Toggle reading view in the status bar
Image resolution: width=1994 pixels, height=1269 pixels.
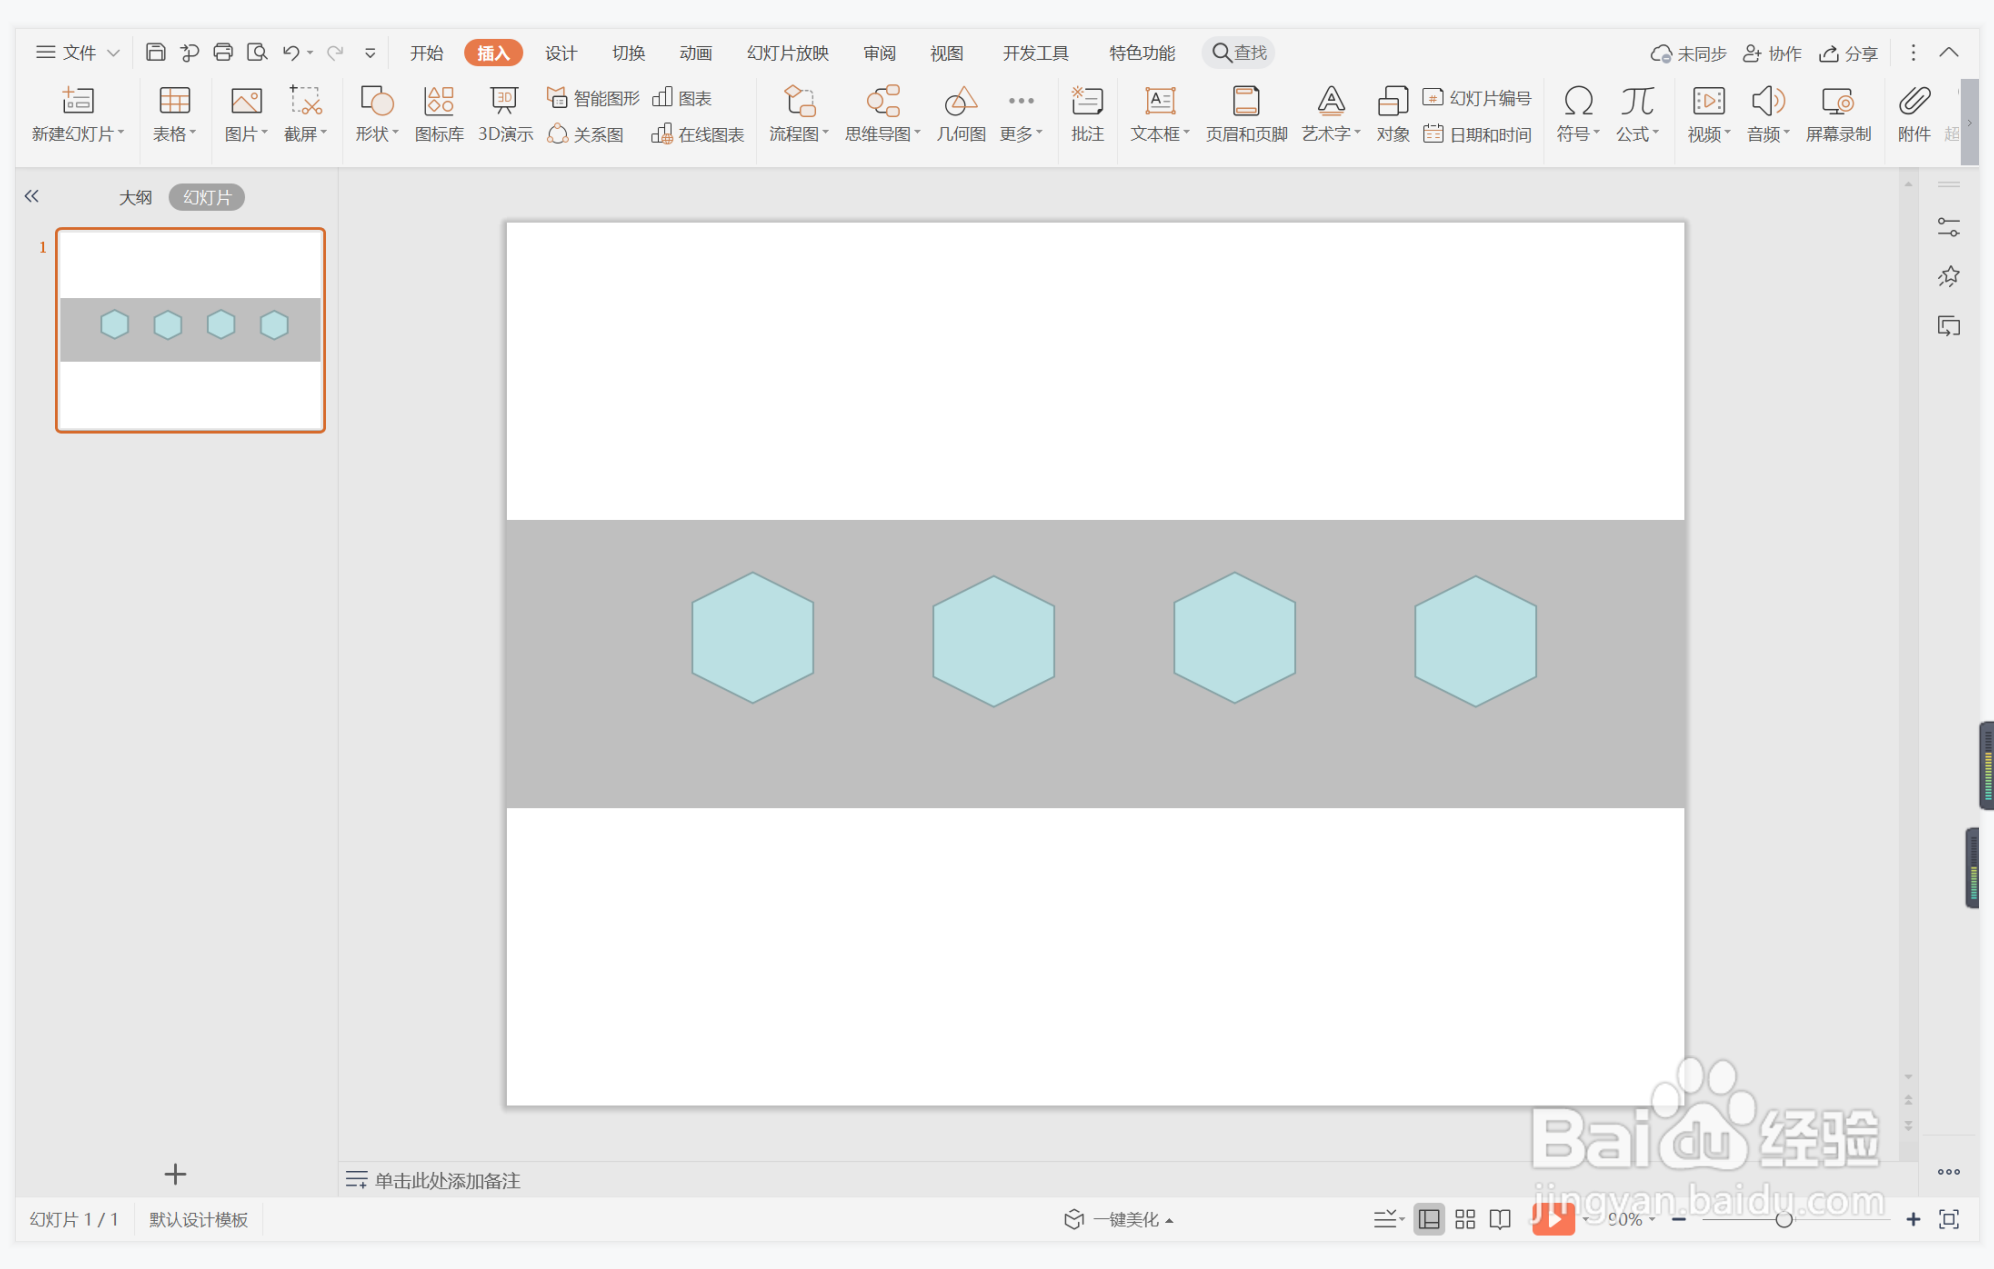(x=1500, y=1219)
